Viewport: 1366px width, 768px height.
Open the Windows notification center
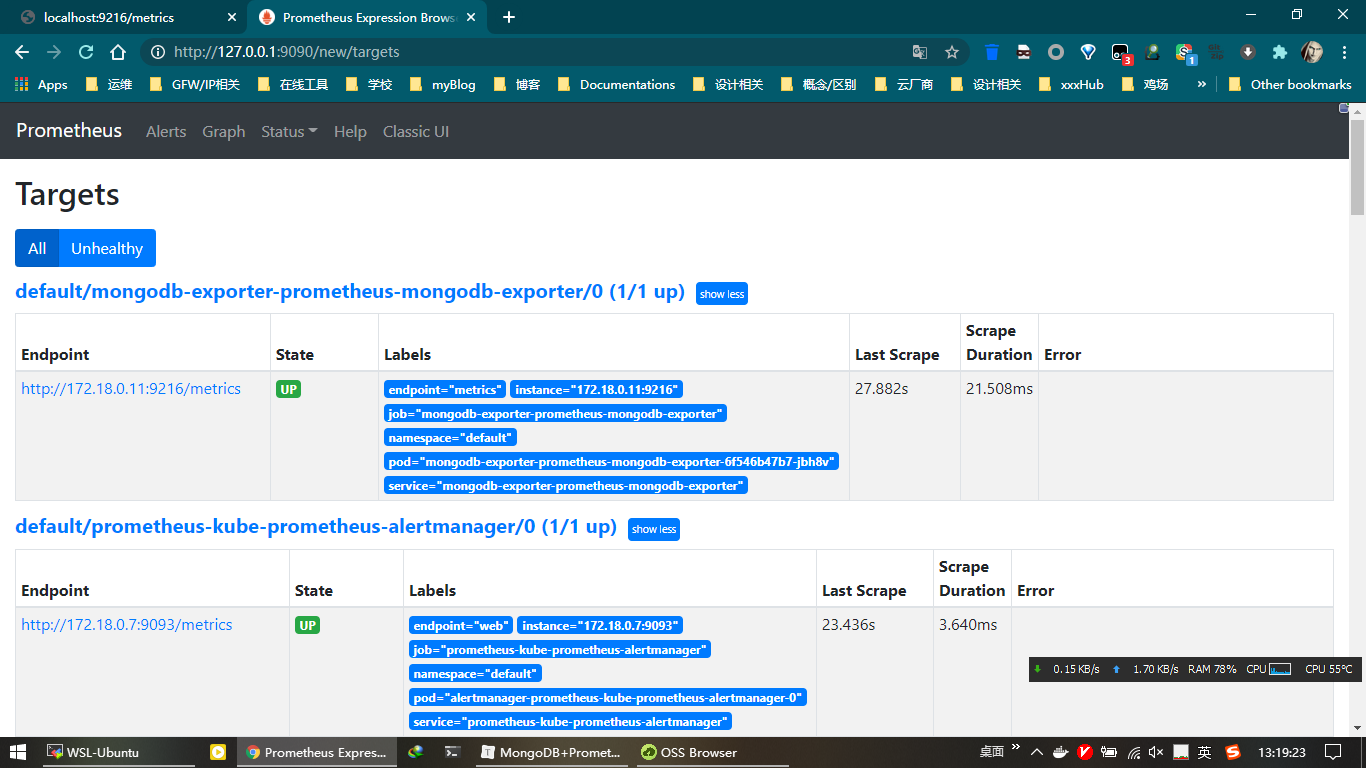1333,752
